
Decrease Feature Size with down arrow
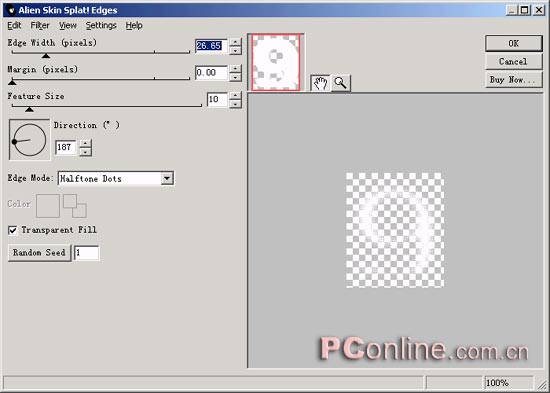236,104
